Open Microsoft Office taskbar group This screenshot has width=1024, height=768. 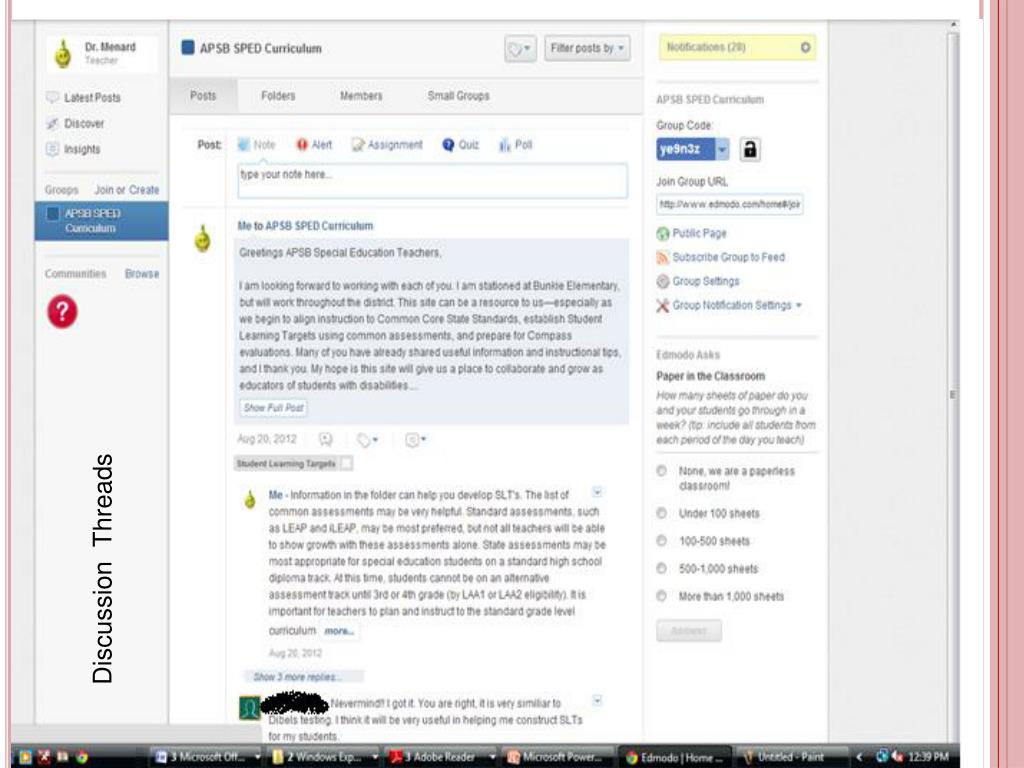coord(206,757)
